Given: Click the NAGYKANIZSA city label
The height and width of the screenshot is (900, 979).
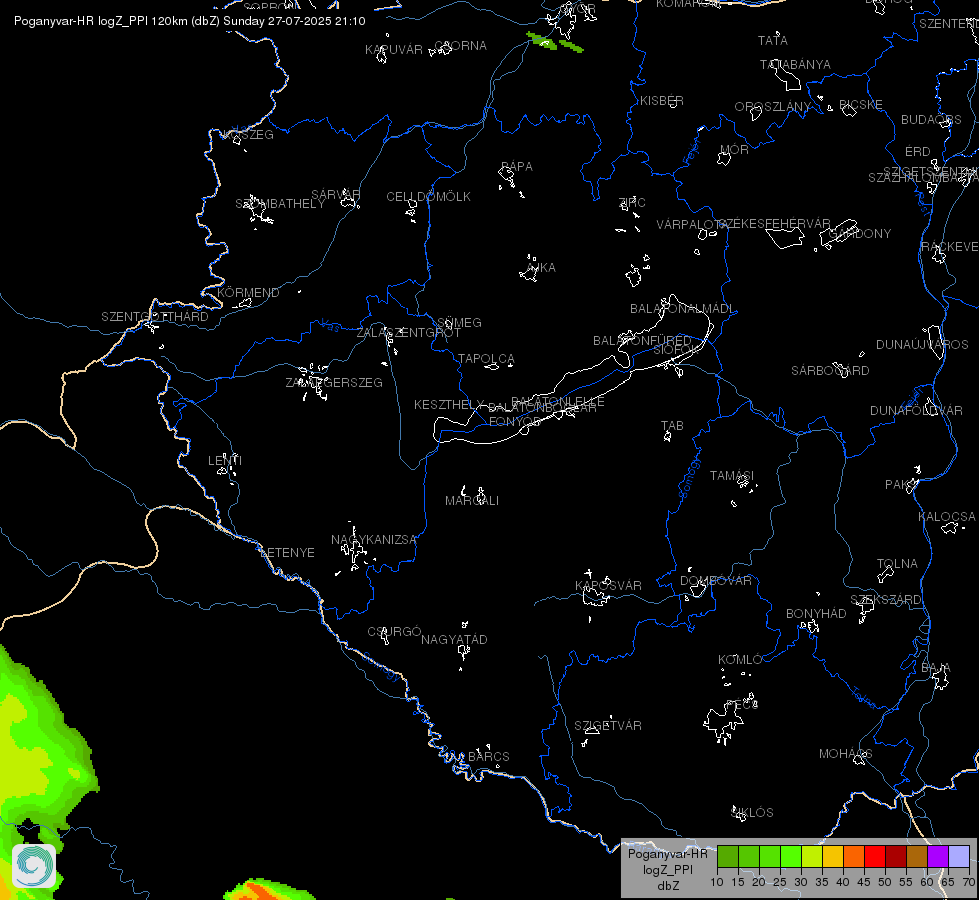Looking at the screenshot, I should [374, 540].
